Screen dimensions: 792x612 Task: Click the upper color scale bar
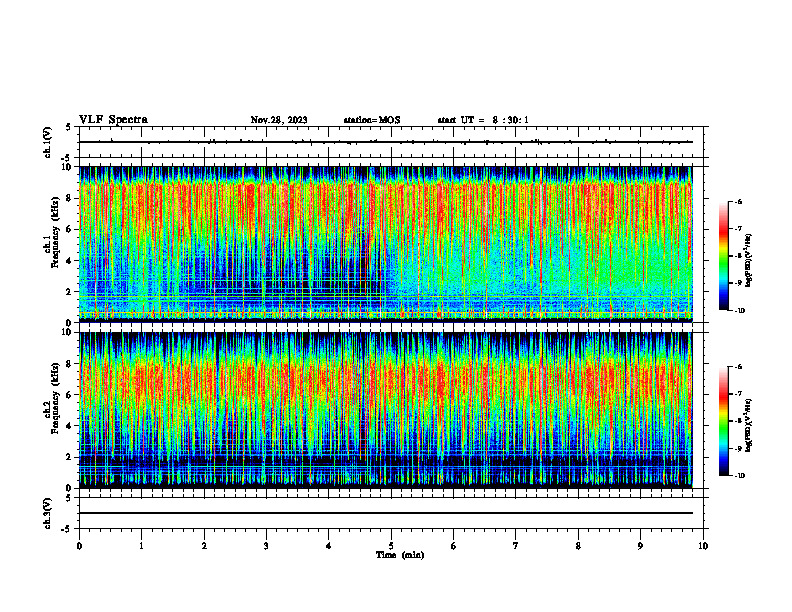coord(723,256)
